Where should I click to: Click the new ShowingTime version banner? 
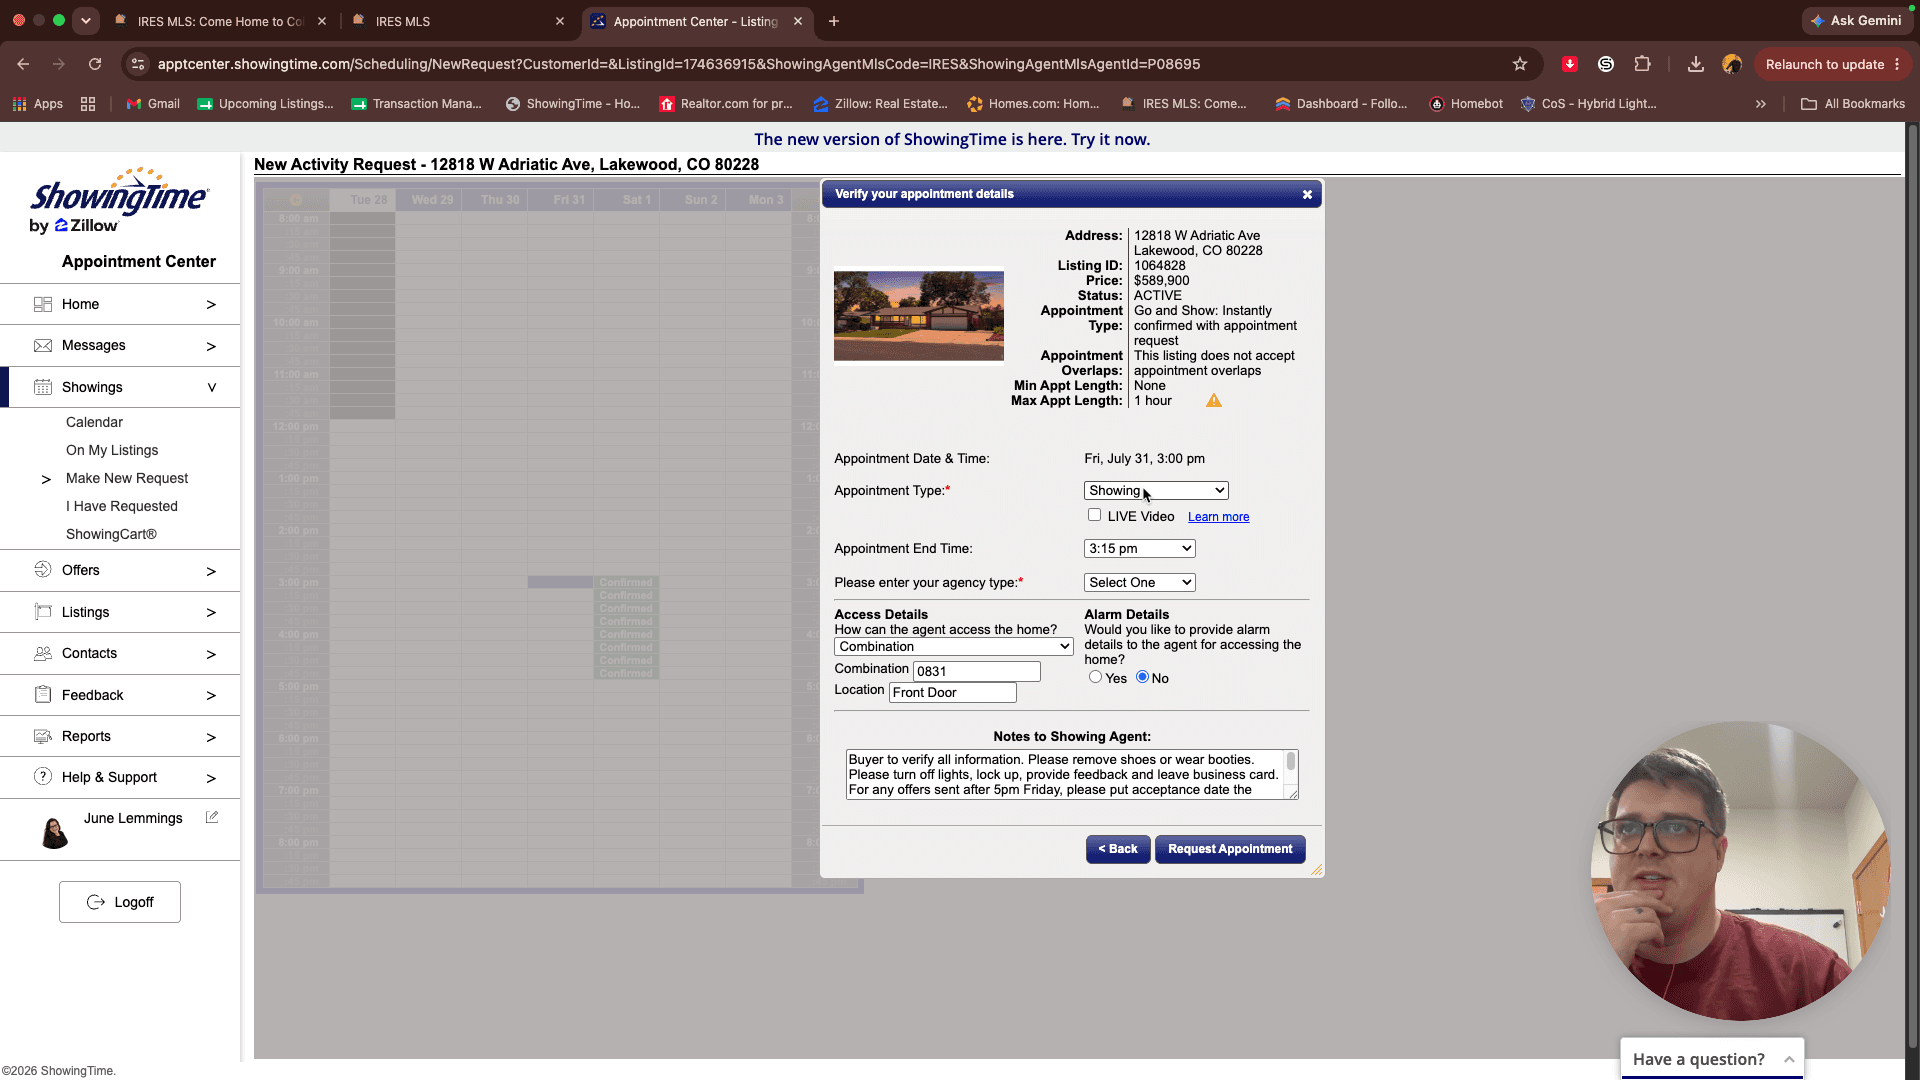(952, 139)
